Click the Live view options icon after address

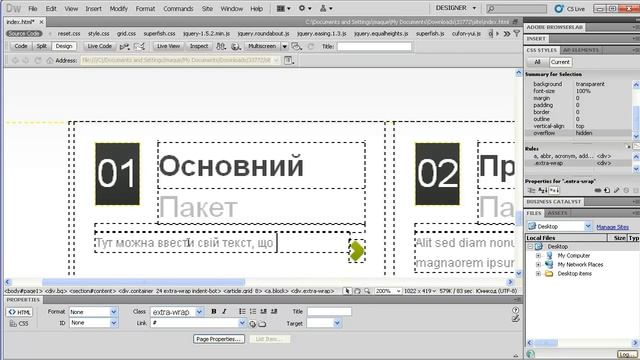point(289,60)
